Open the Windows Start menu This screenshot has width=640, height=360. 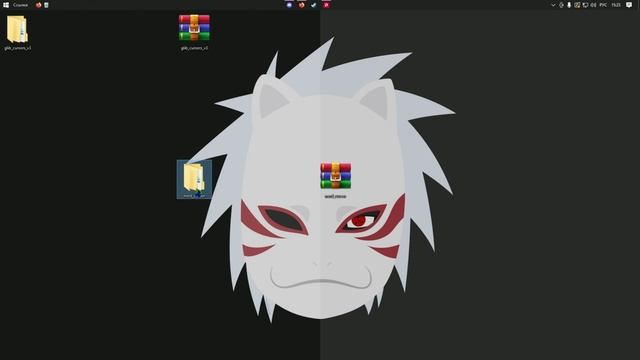6,5
